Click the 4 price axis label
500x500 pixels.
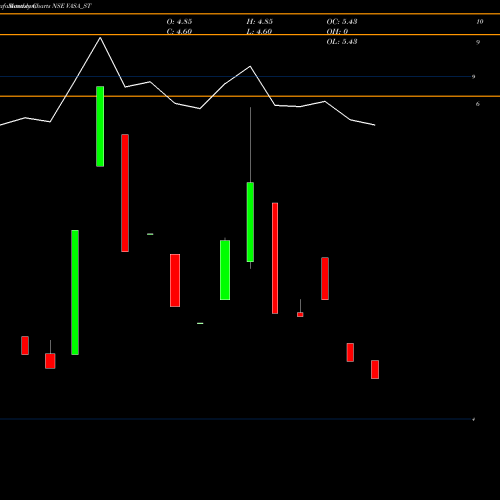click(473, 419)
